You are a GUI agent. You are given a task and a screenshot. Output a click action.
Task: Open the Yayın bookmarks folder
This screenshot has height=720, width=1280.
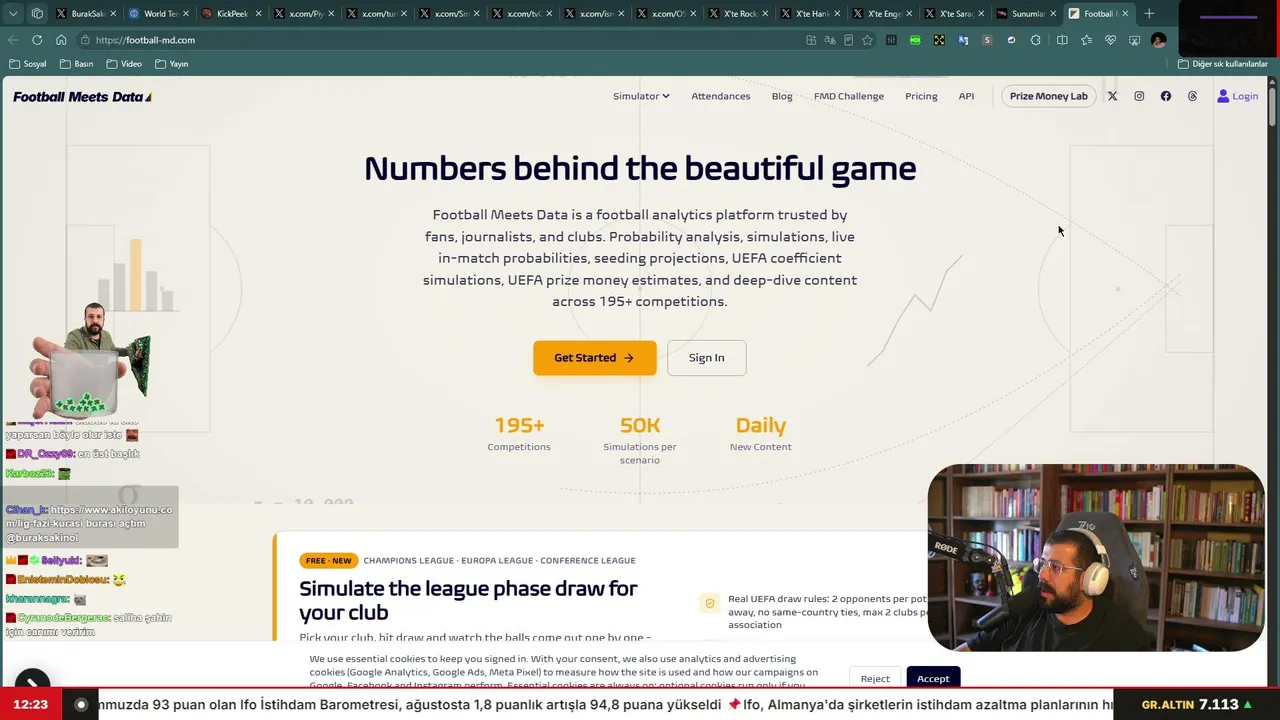pyautogui.click(x=172, y=64)
